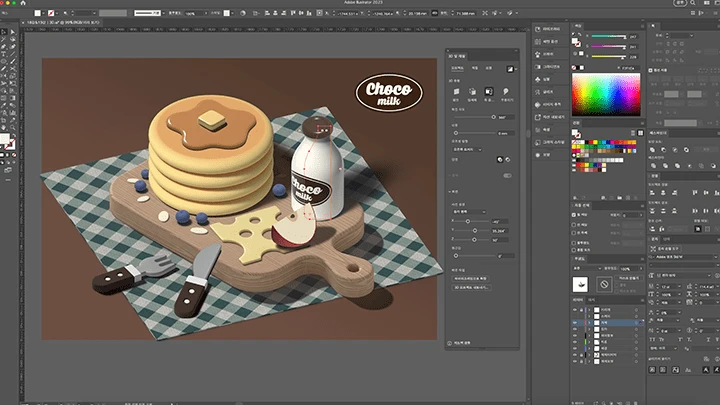Switch to the Artboards tab beside Layers
The image size is (720, 405).
pyautogui.click(x=591, y=300)
